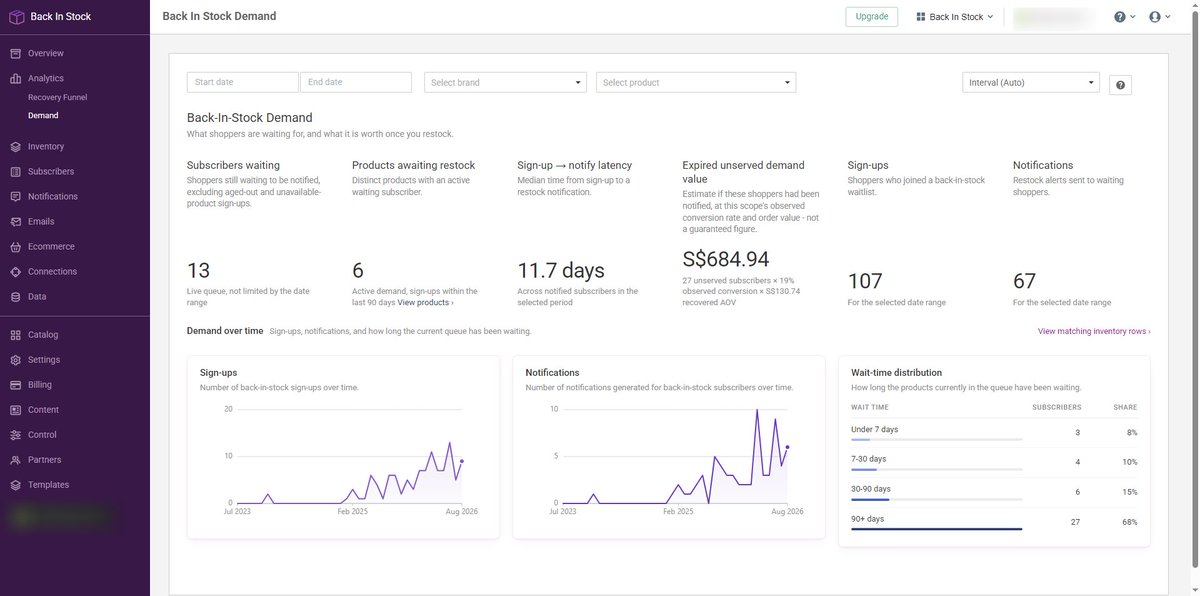Go to Subscribers in the sidebar
Viewport: 1200px width, 596px height.
(x=51, y=172)
